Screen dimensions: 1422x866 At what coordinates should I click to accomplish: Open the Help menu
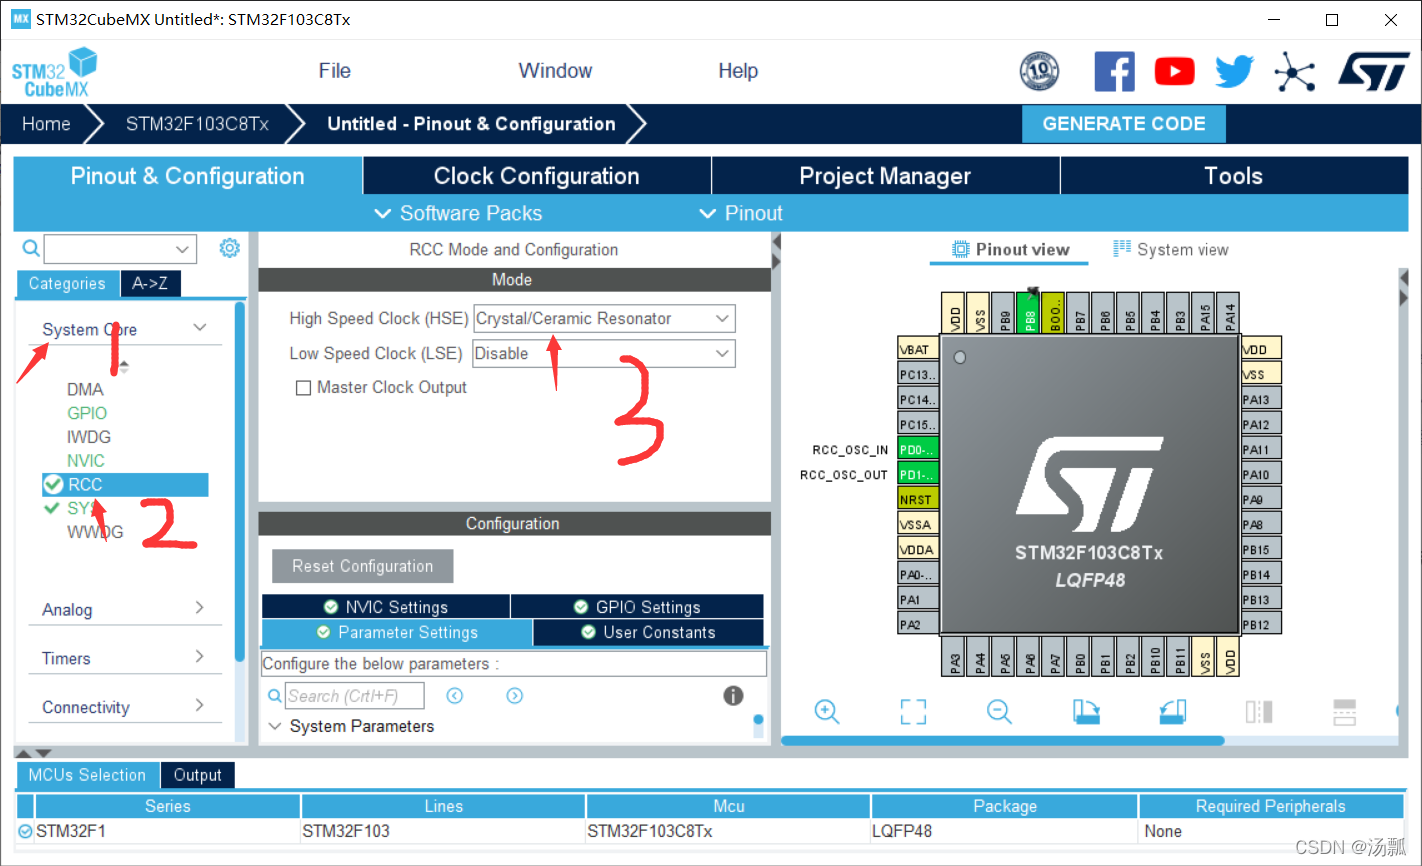click(738, 71)
